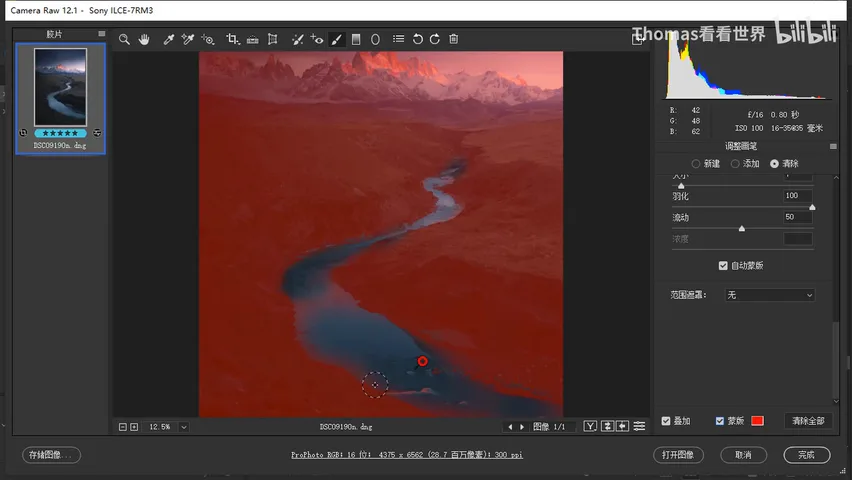Rotate image clockwise
This screenshot has height=480, width=852.
point(435,39)
